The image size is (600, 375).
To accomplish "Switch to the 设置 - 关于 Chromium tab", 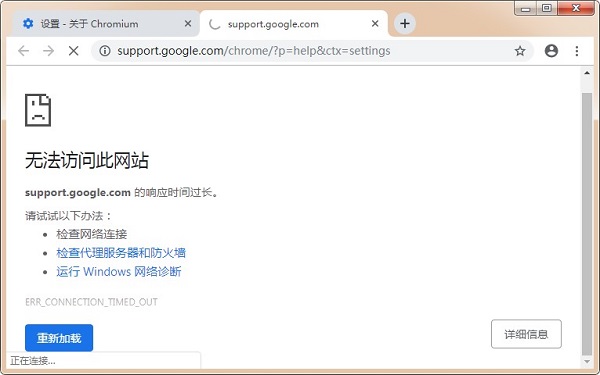I will click(x=105, y=24).
